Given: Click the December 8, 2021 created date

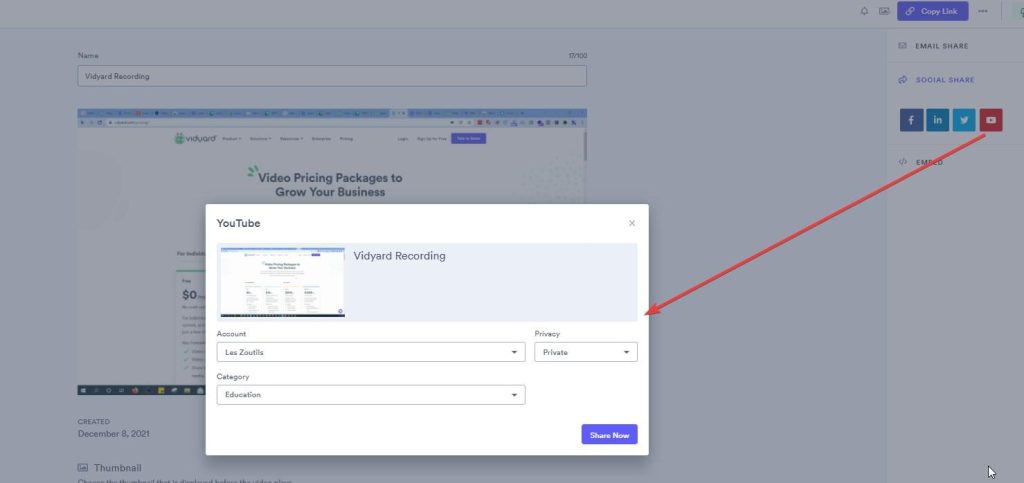Looking at the screenshot, I should [x=114, y=433].
